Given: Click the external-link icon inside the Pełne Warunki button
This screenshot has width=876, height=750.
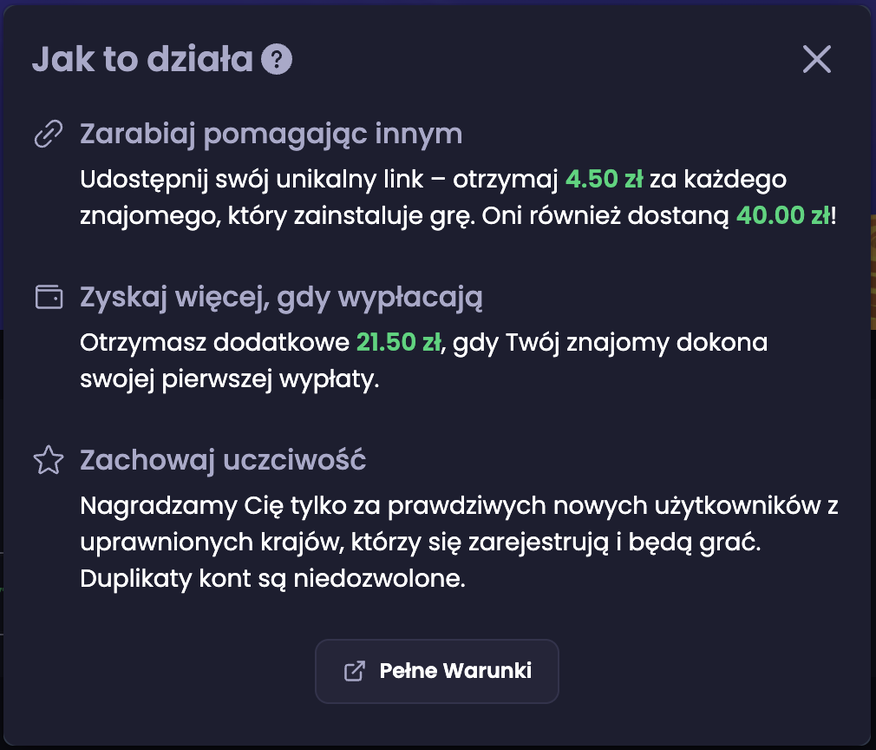Looking at the screenshot, I should 352,671.
